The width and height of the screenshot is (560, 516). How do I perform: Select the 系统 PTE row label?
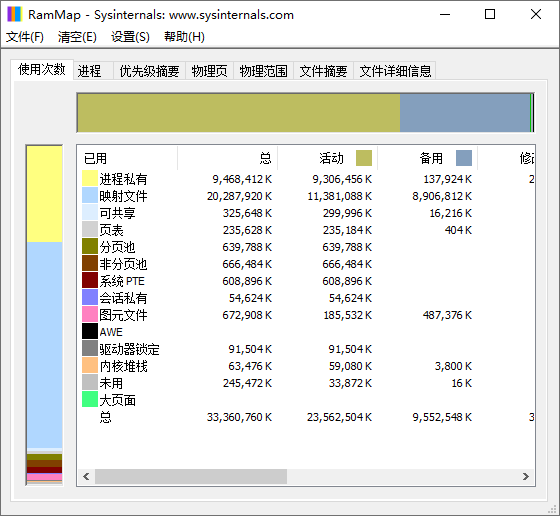tap(122, 281)
